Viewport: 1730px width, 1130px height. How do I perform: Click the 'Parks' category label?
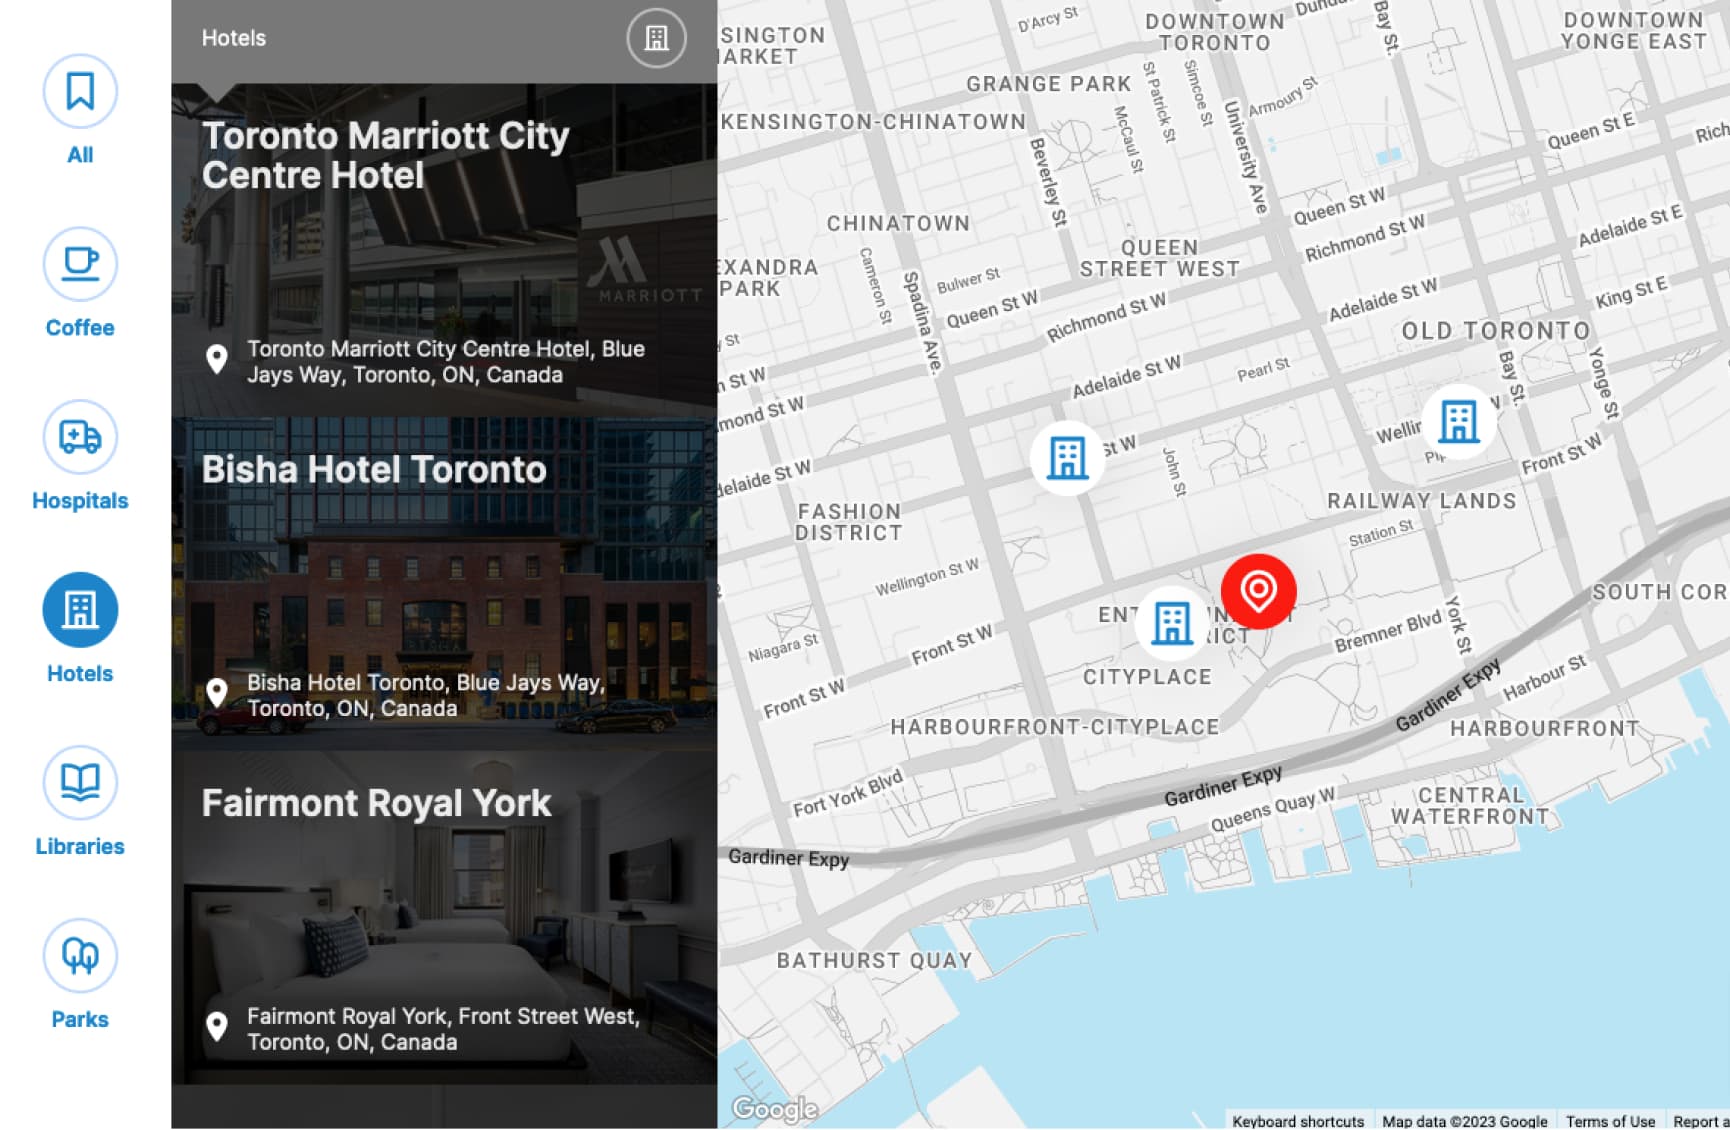(80, 1020)
